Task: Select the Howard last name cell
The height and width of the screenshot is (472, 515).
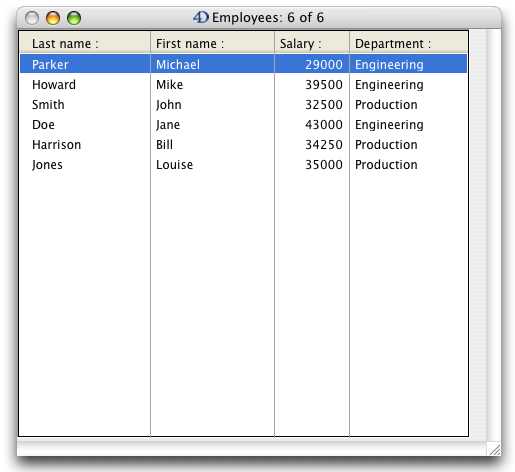Action: point(85,85)
